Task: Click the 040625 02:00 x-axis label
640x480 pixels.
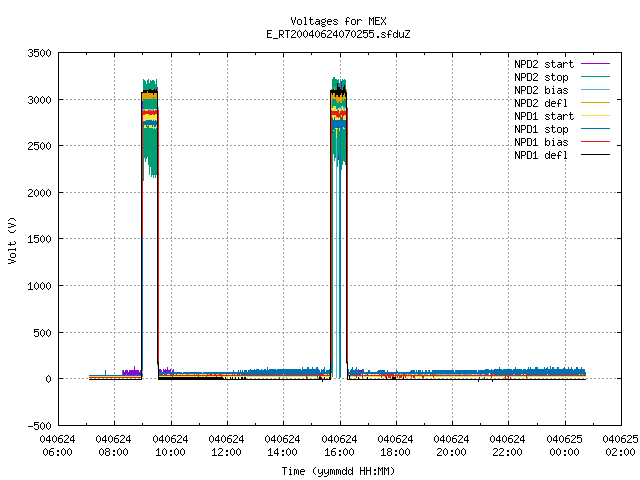Action: point(620,446)
